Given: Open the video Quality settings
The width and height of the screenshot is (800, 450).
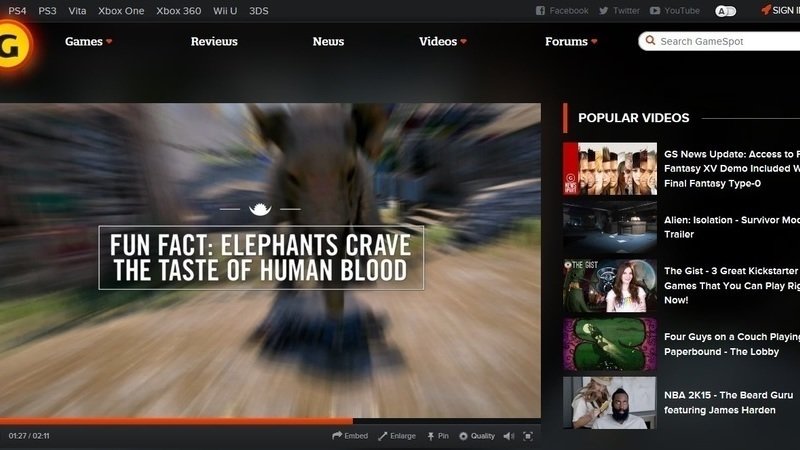Looking at the screenshot, I should pos(477,436).
